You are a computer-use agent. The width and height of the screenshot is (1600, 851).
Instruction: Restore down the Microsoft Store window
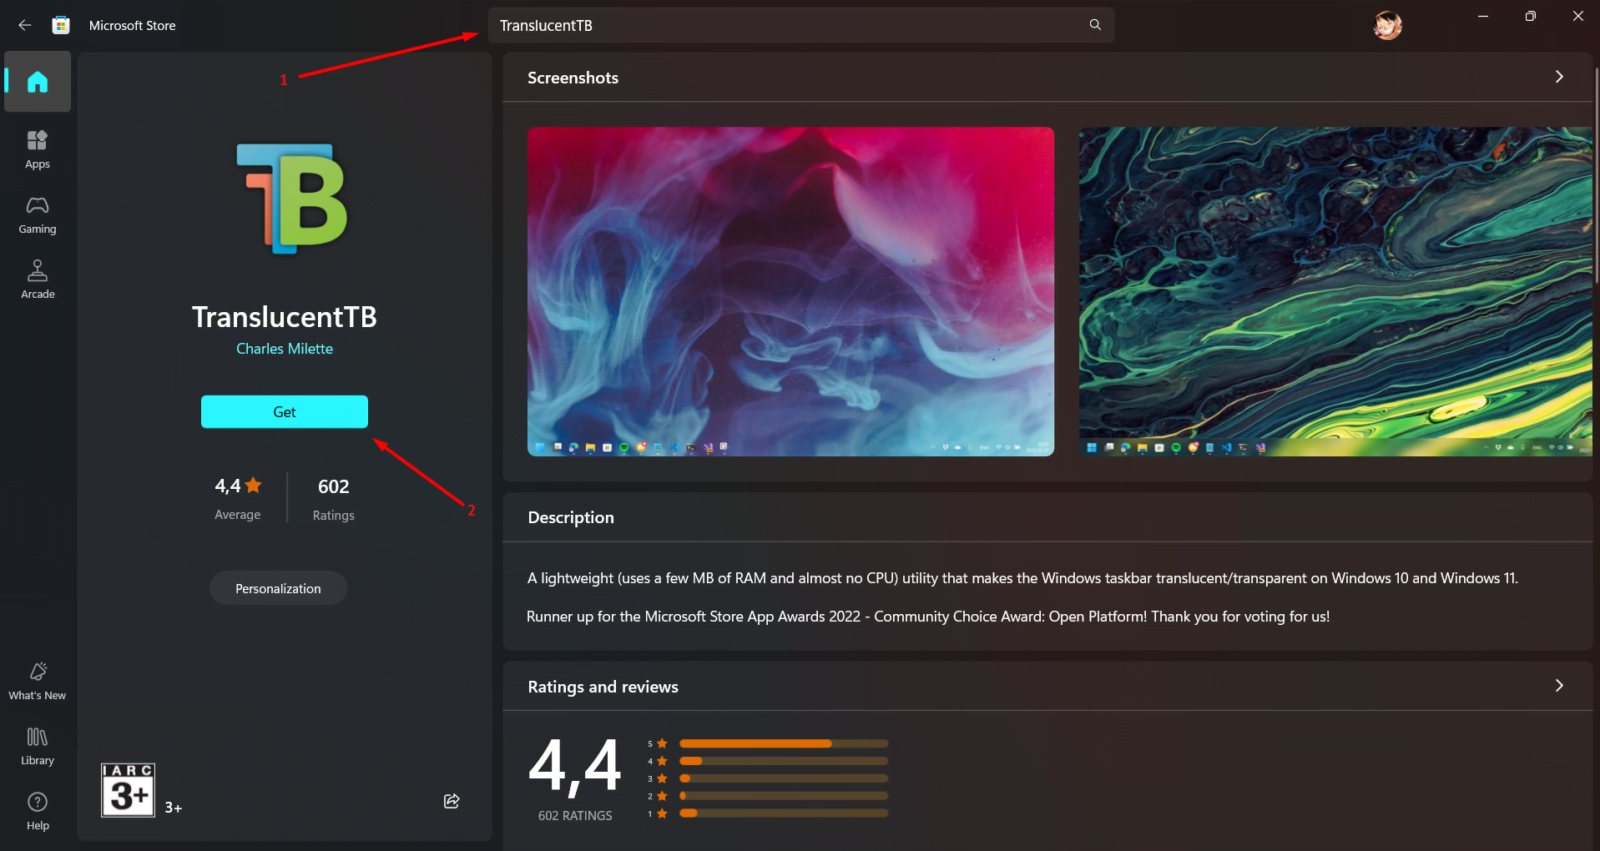[x=1530, y=16]
